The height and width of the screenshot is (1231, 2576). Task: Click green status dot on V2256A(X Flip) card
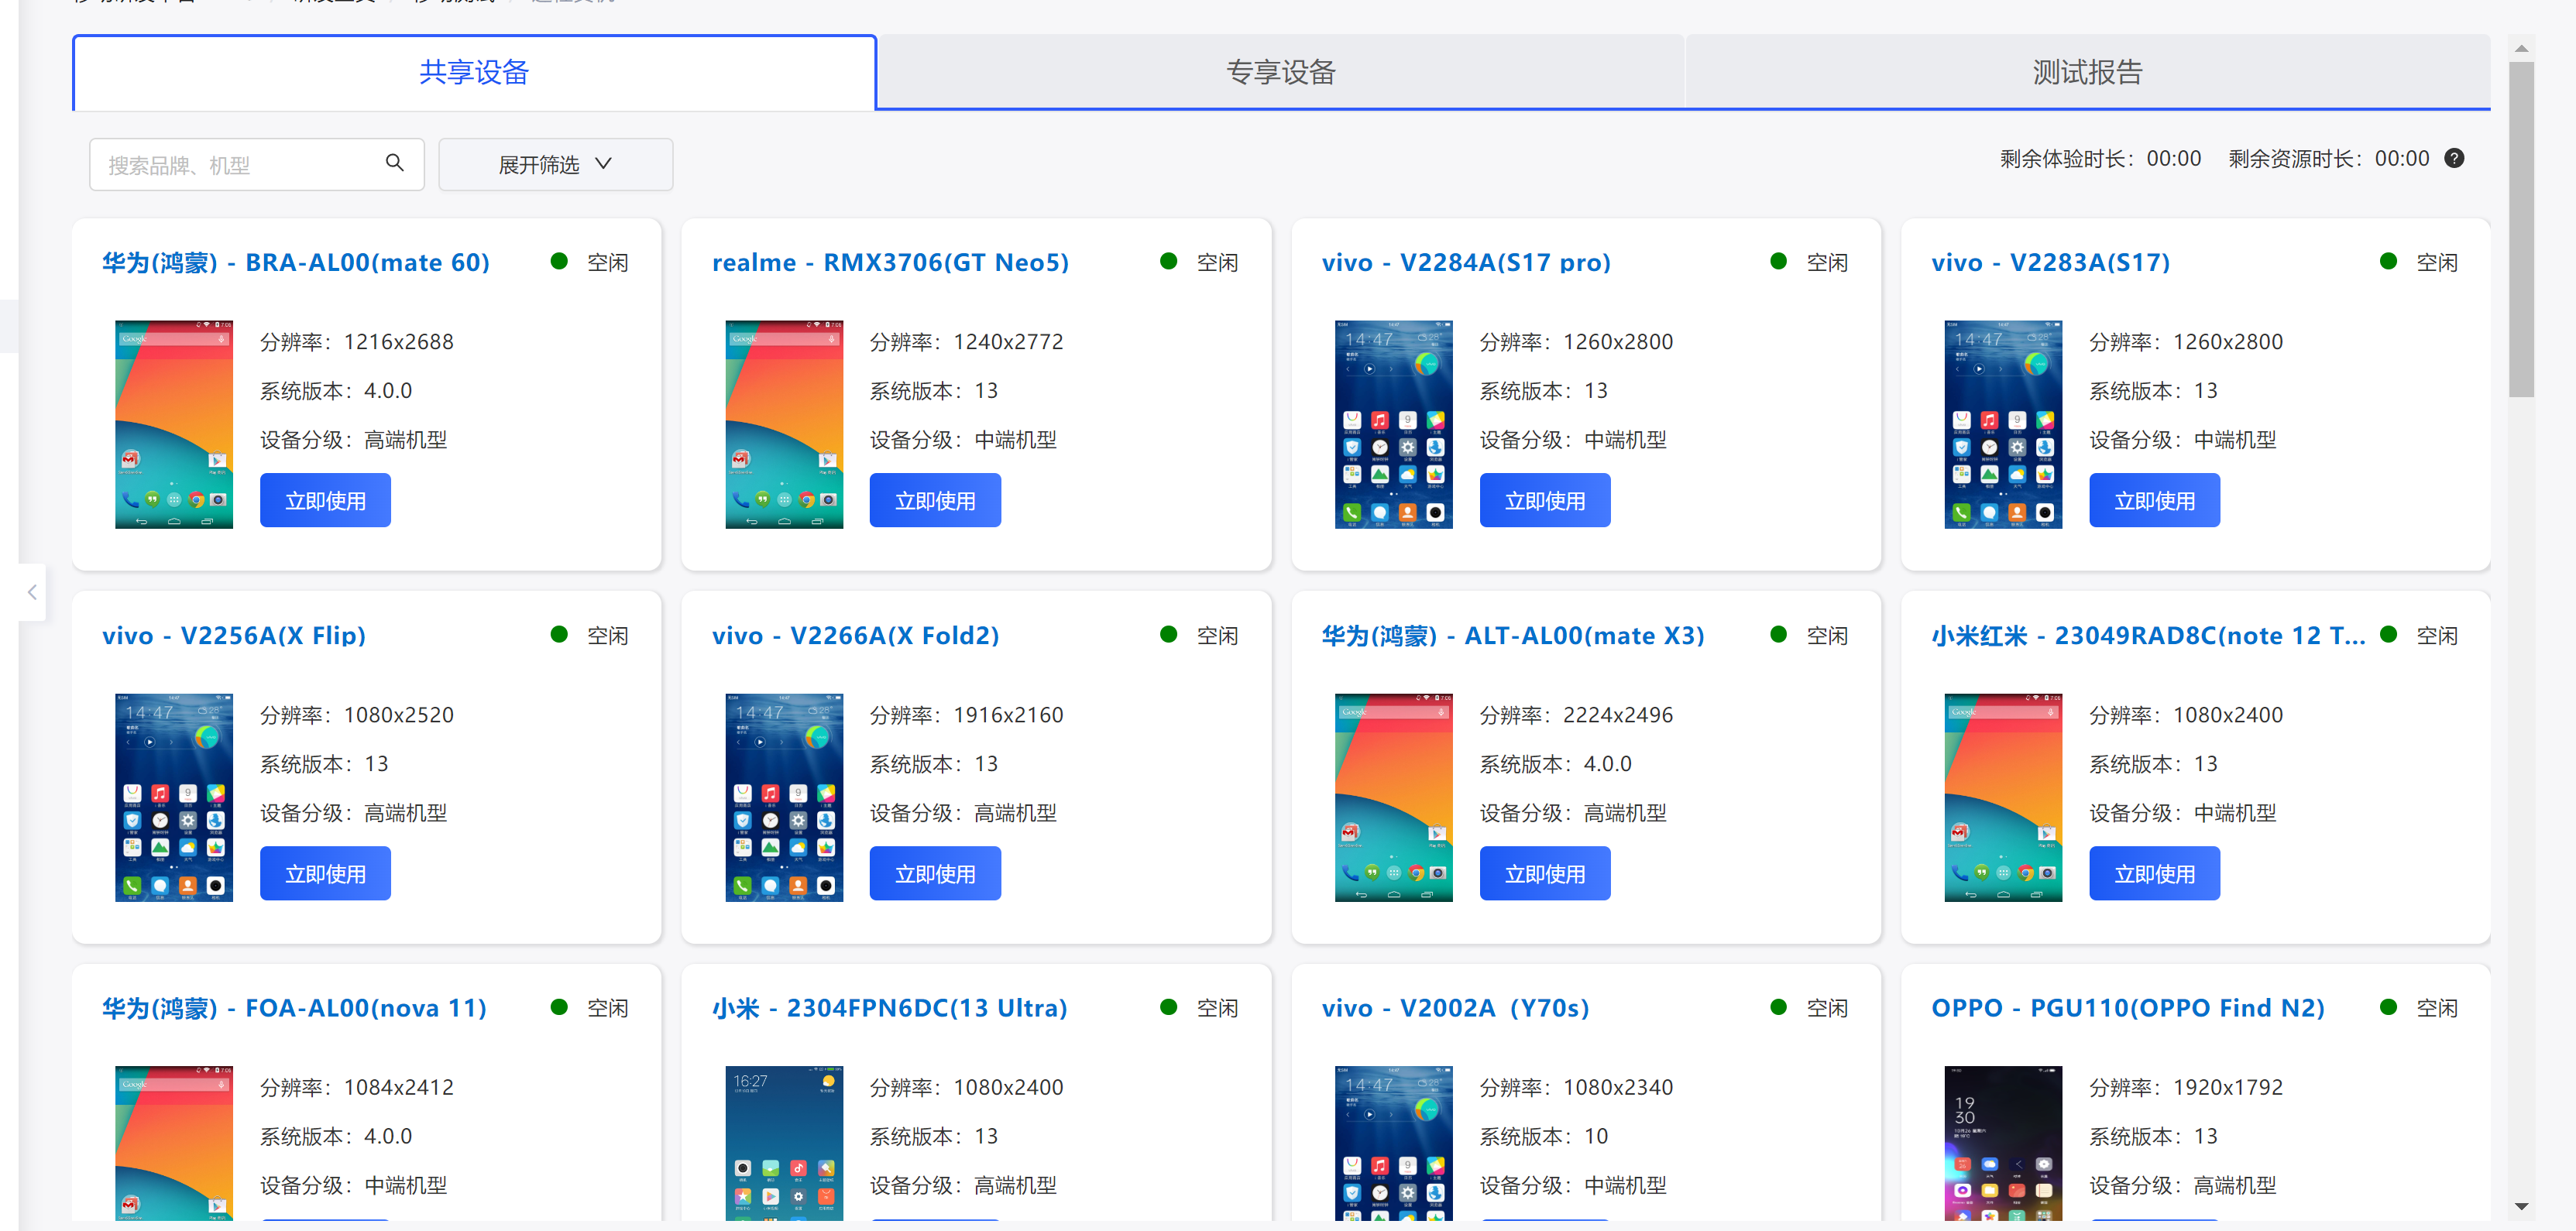tap(559, 634)
